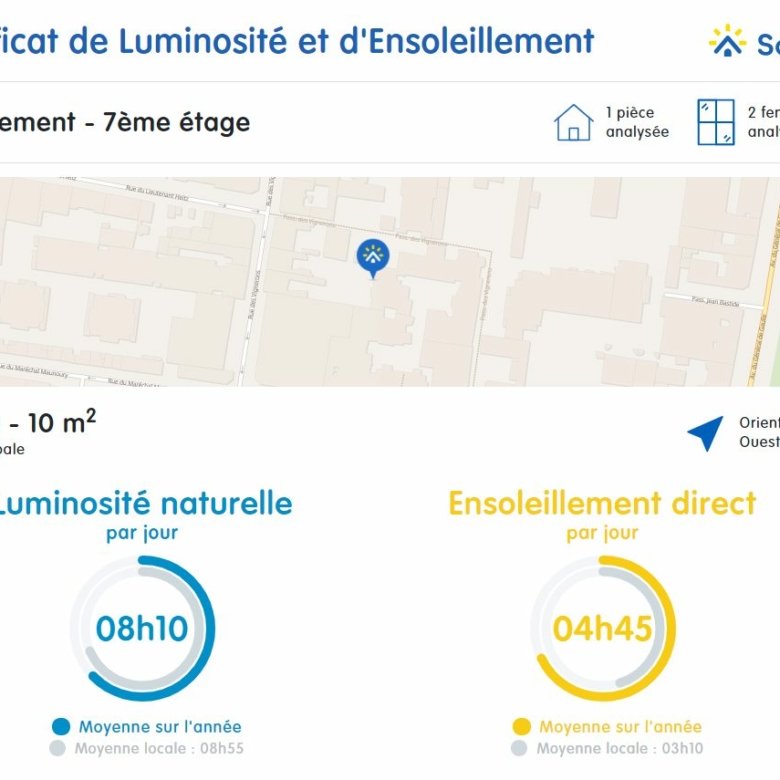The height and width of the screenshot is (780, 780).
Task: Click the Certificat de Luminosité et d'Ensoleillement title
Action: pos(297,41)
